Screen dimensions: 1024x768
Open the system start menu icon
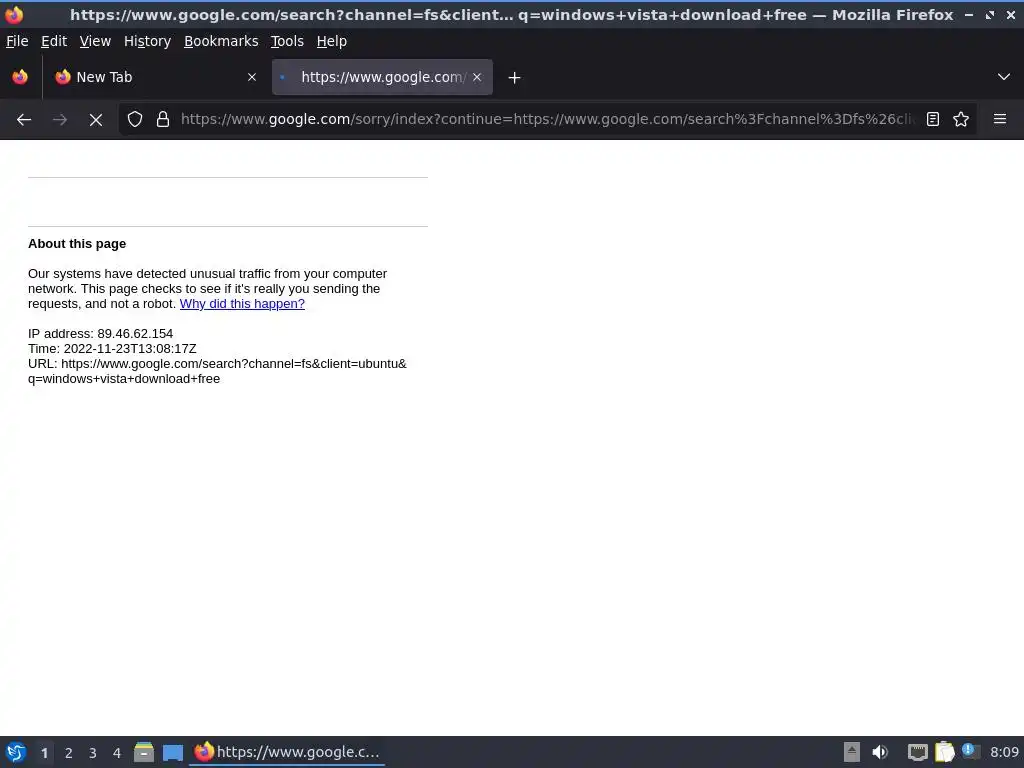coord(16,752)
